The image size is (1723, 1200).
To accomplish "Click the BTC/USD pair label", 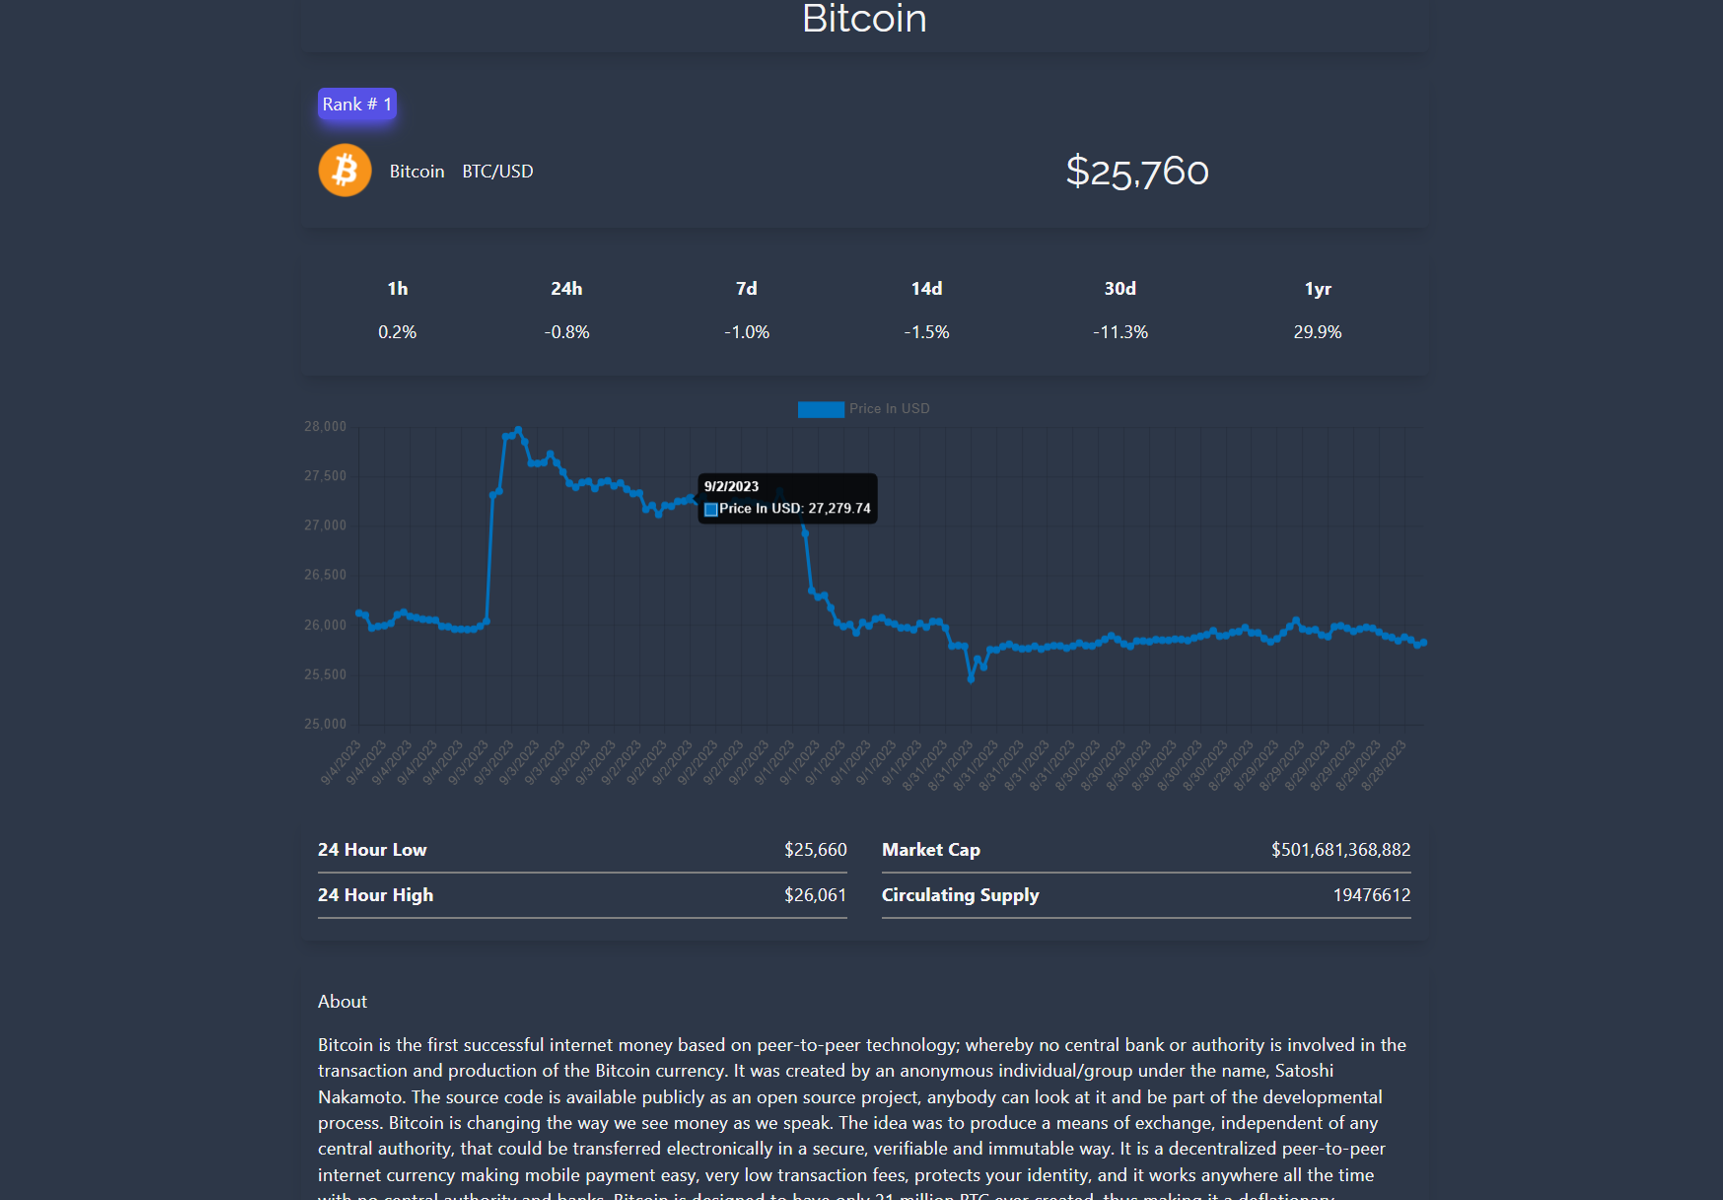I will click(497, 172).
